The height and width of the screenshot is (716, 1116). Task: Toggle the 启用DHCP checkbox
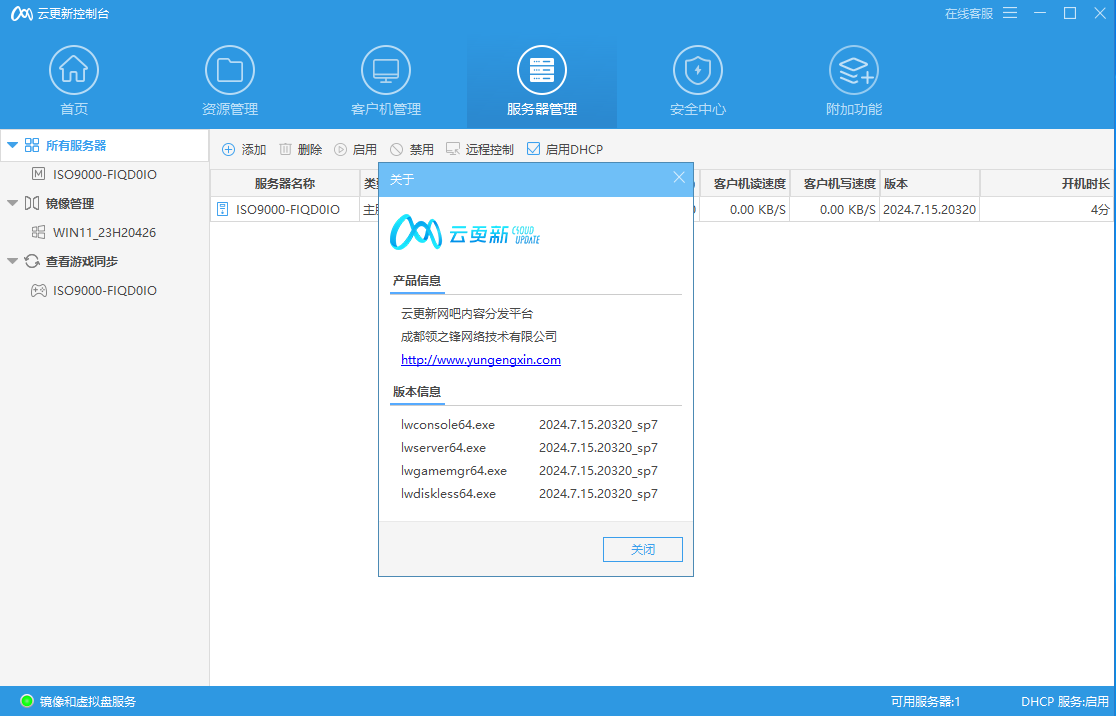click(x=533, y=149)
